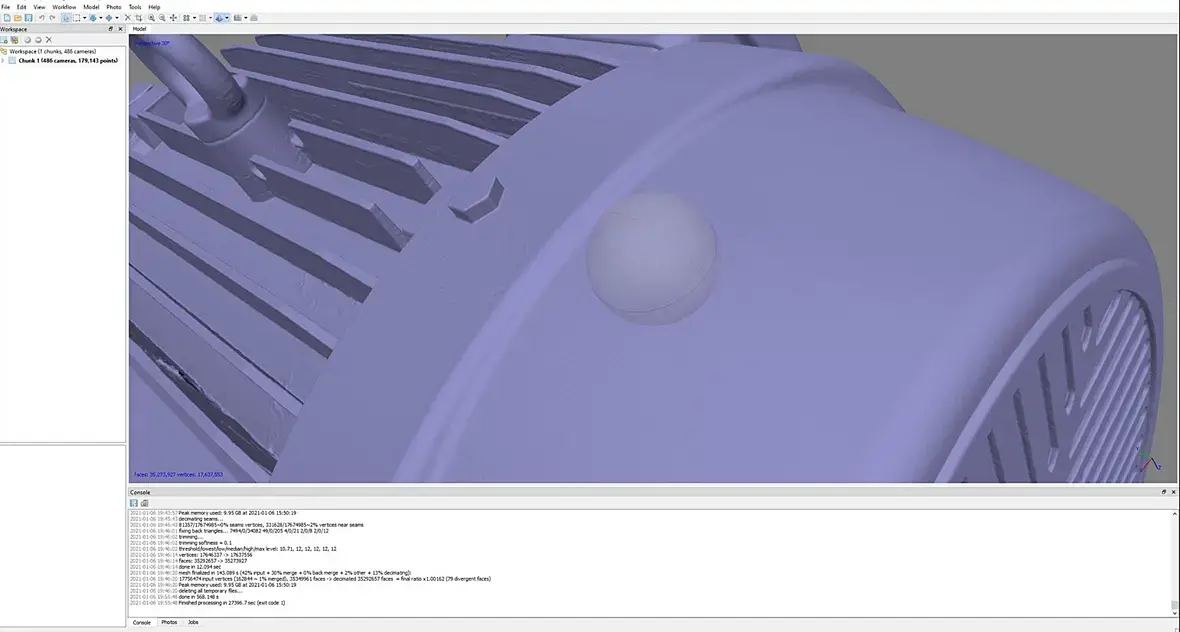Select the Rectangle Selection tool

tap(76, 18)
